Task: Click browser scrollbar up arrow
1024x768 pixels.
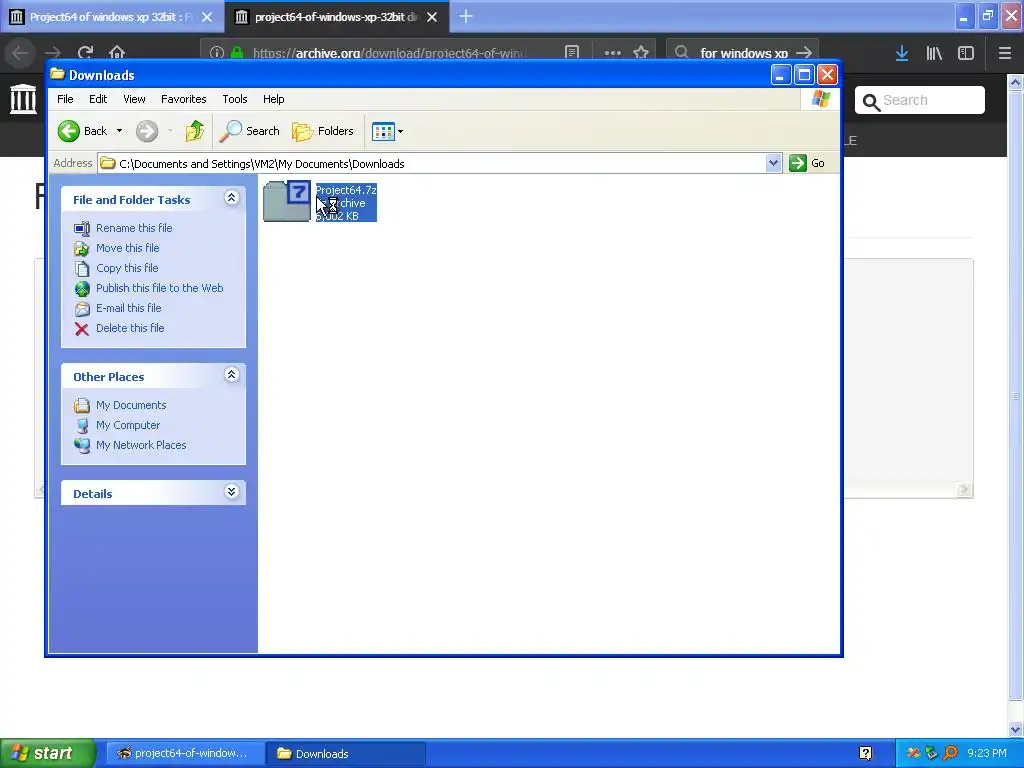Action: click(x=1015, y=82)
